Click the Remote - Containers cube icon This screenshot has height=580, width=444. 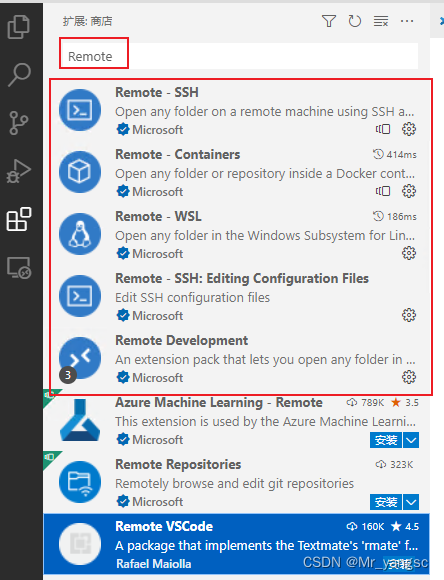point(80,172)
